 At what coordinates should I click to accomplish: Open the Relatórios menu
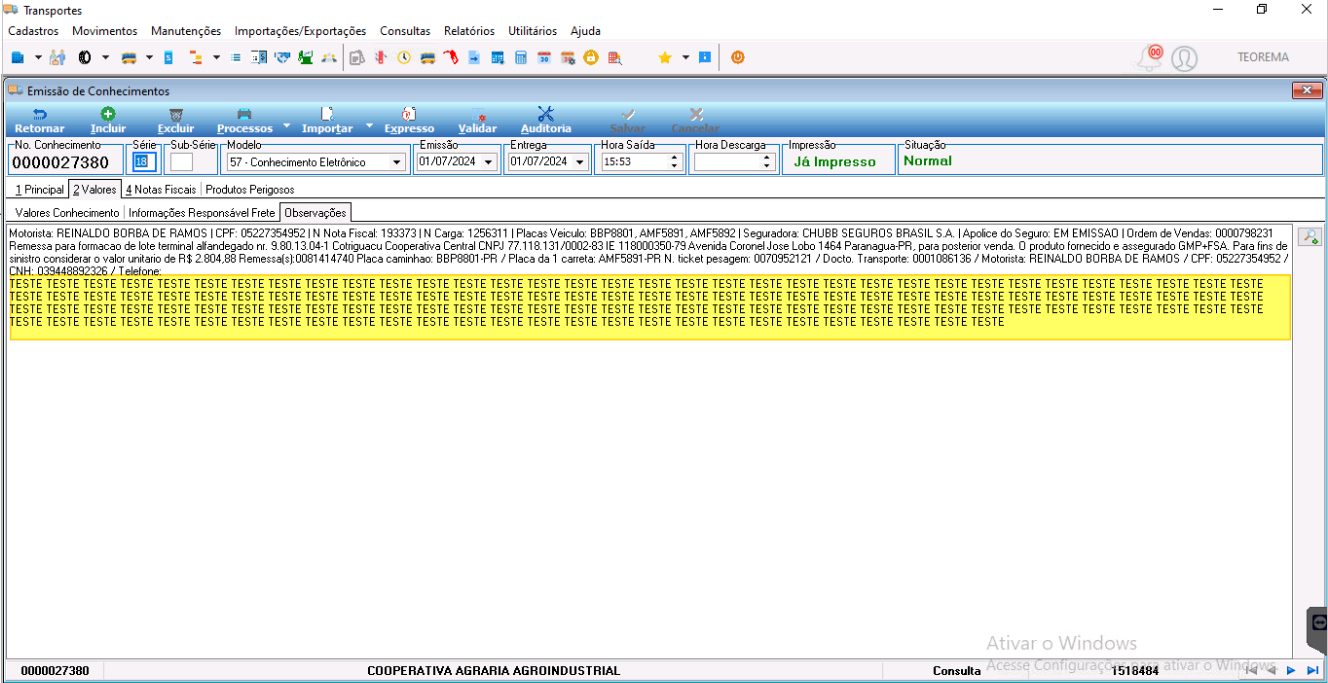(x=469, y=31)
